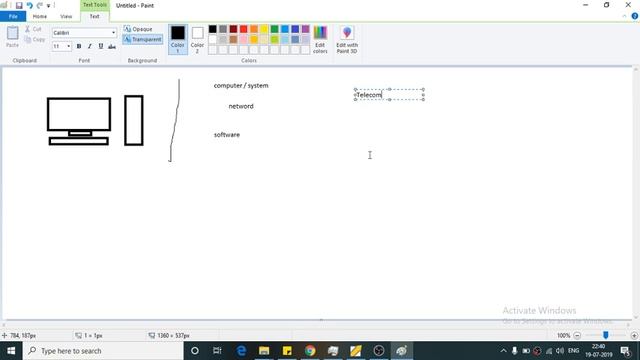Click the Copy button
Viewport: 640px width, 360px height.
coord(35,40)
